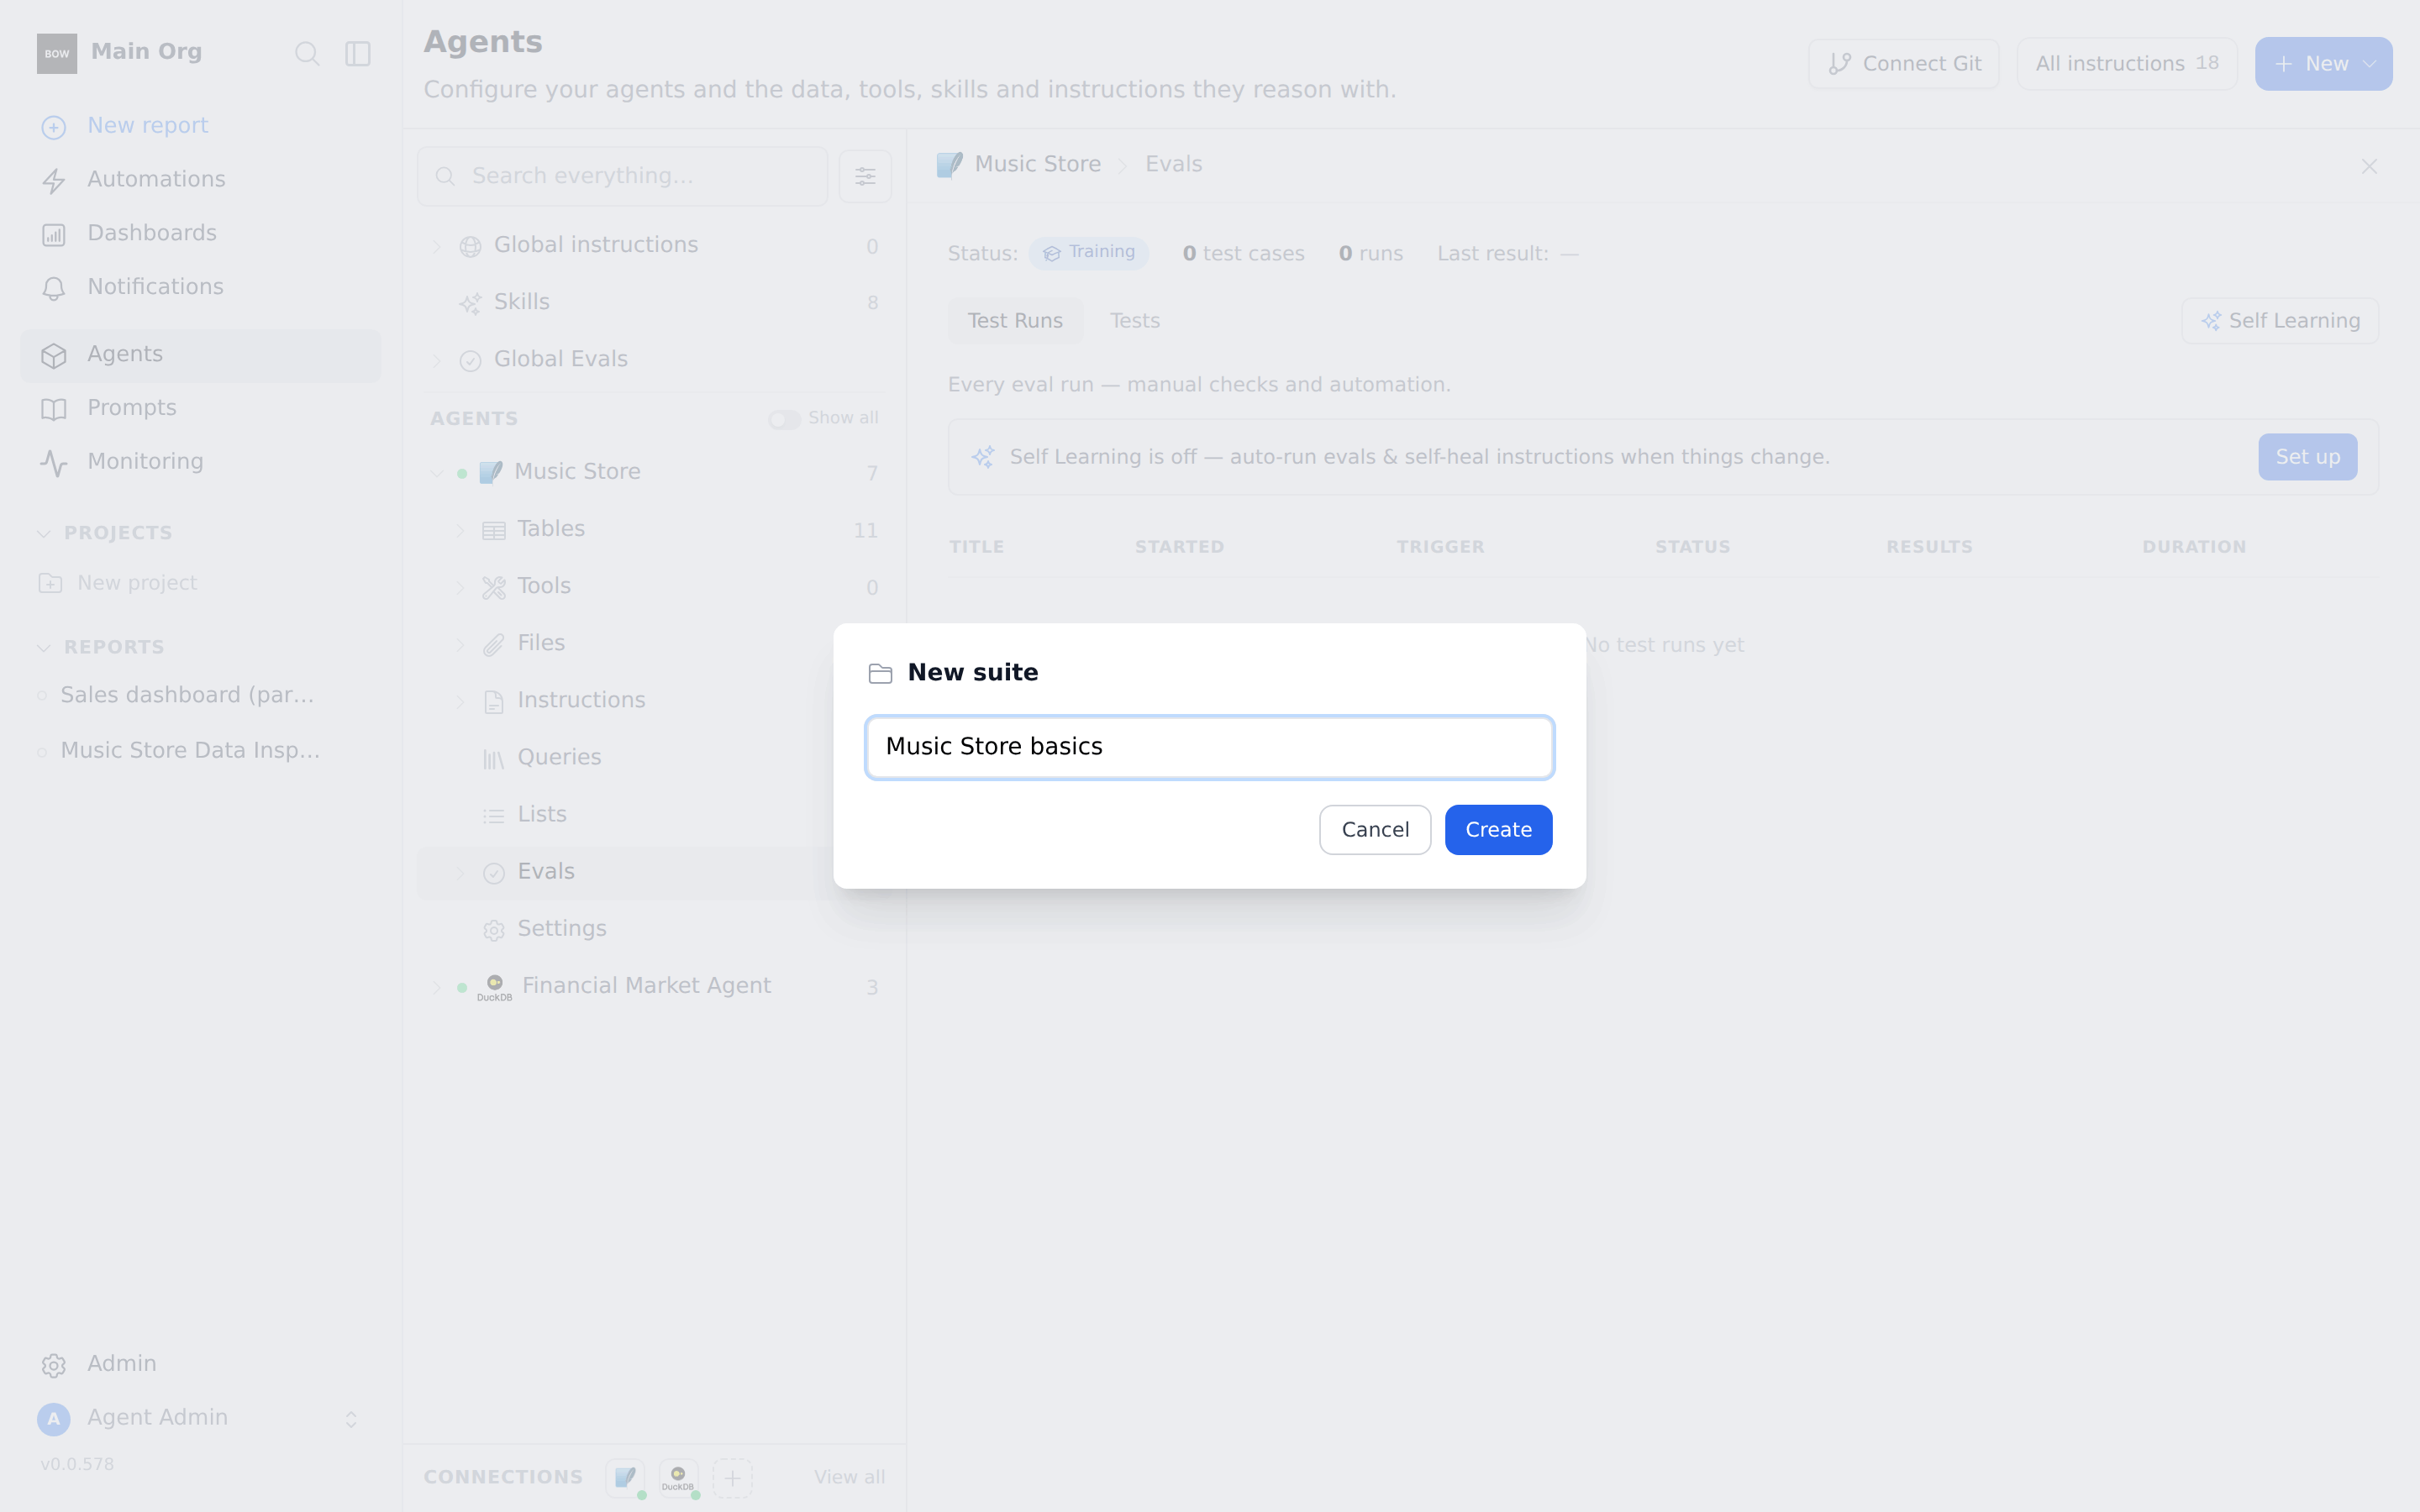Click the folder icon beside New suite
This screenshot has height=1512, width=2420.
click(880, 673)
